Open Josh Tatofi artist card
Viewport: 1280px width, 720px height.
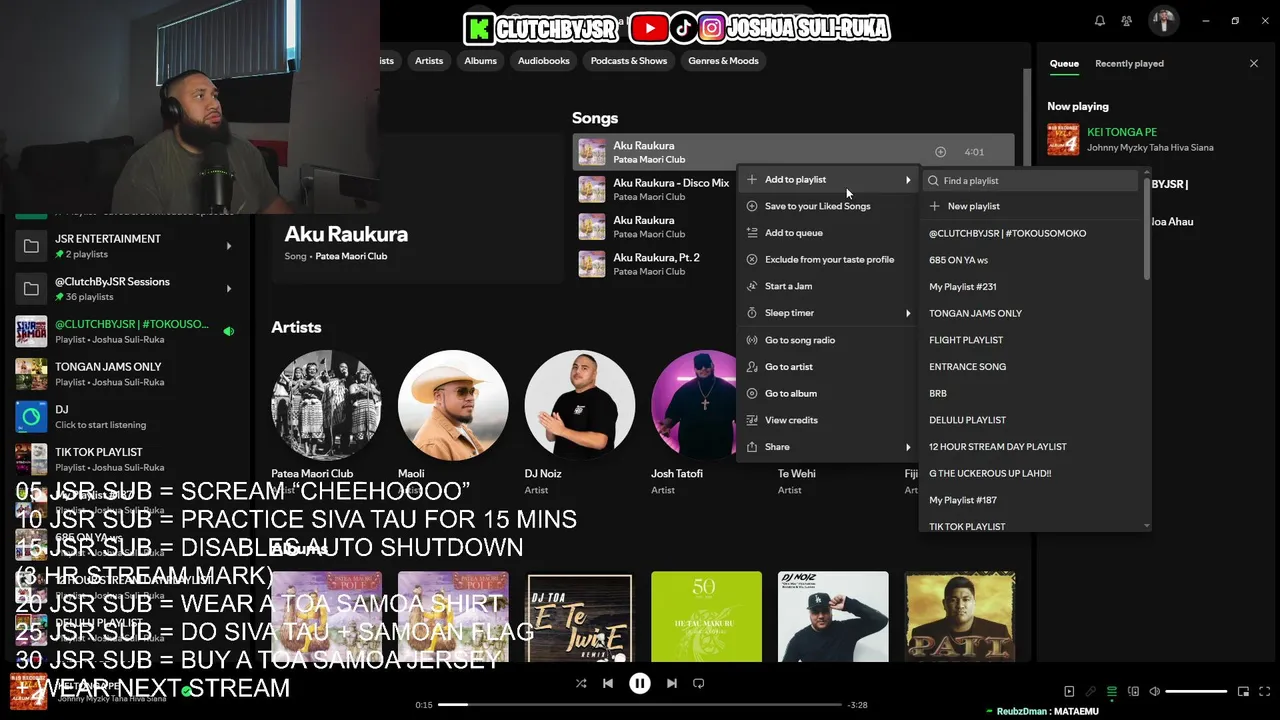[x=693, y=422]
